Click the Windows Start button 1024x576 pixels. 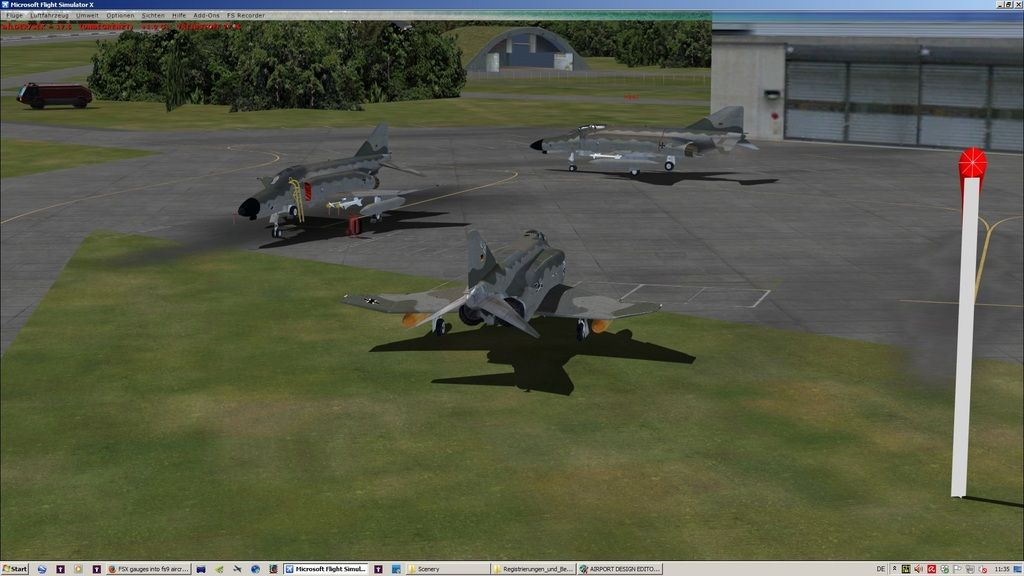coord(15,569)
